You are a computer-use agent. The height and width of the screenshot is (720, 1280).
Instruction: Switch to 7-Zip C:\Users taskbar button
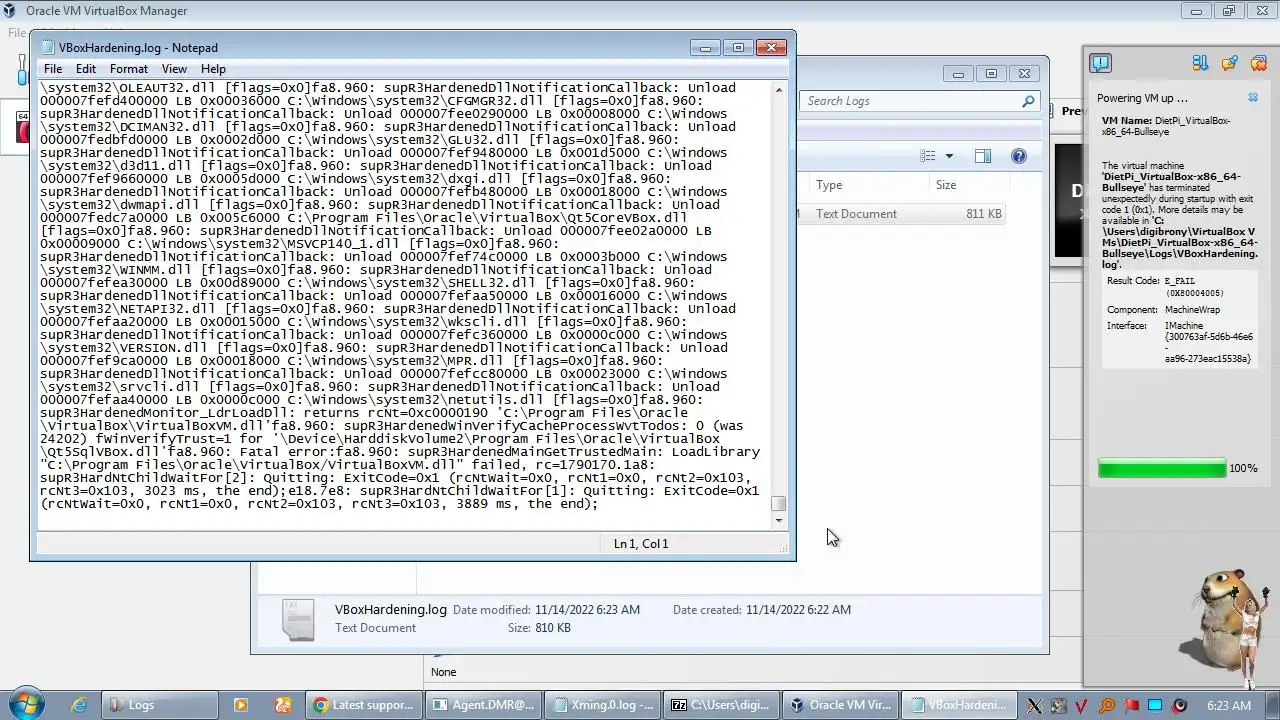coord(722,705)
